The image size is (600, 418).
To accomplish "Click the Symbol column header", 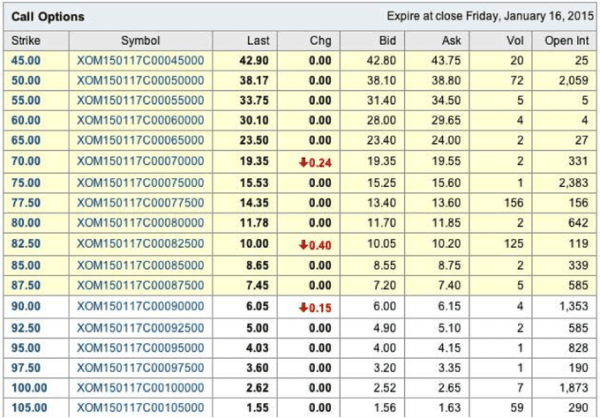I will [x=140, y=40].
